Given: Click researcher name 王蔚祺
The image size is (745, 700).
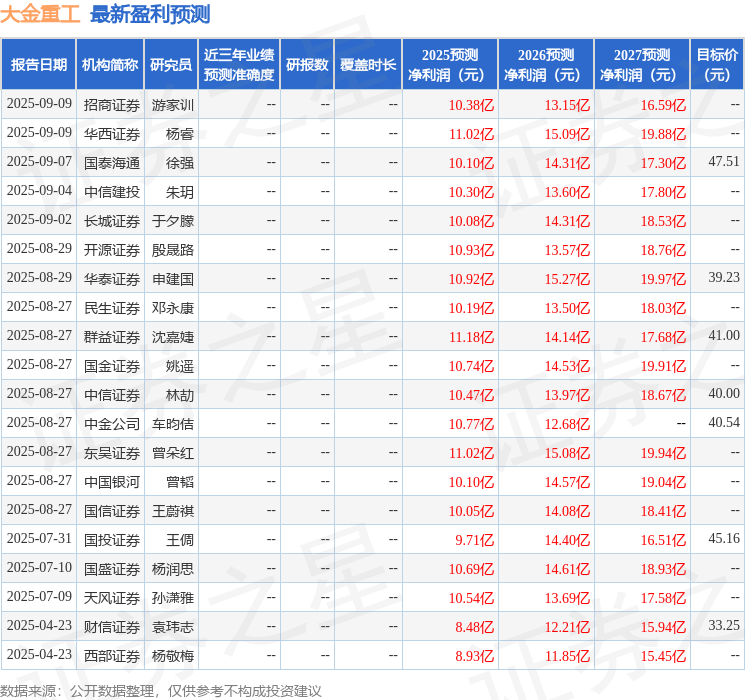Looking at the screenshot, I should pyautogui.click(x=173, y=511).
